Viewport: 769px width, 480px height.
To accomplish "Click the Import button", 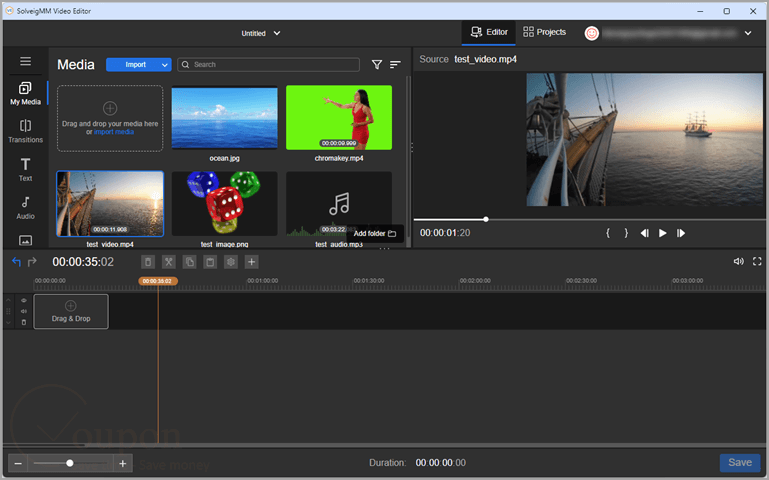I will point(135,65).
